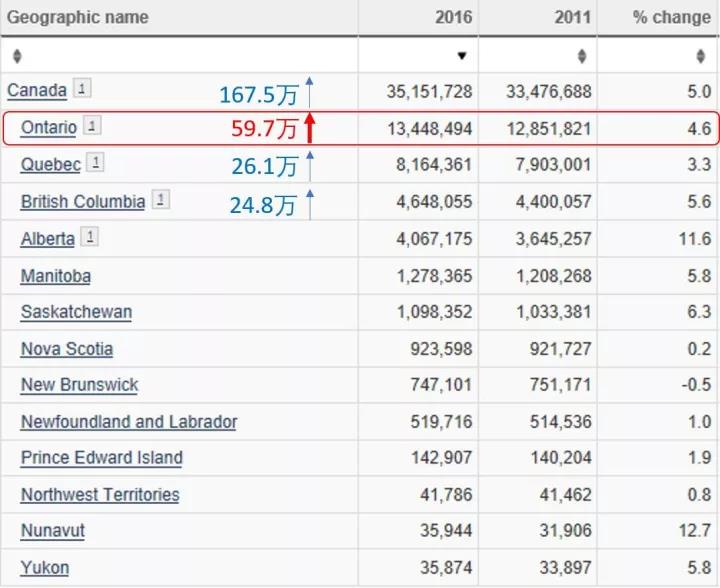Open the Alberta link
Screen dimensions: 720x588
tap(48, 239)
